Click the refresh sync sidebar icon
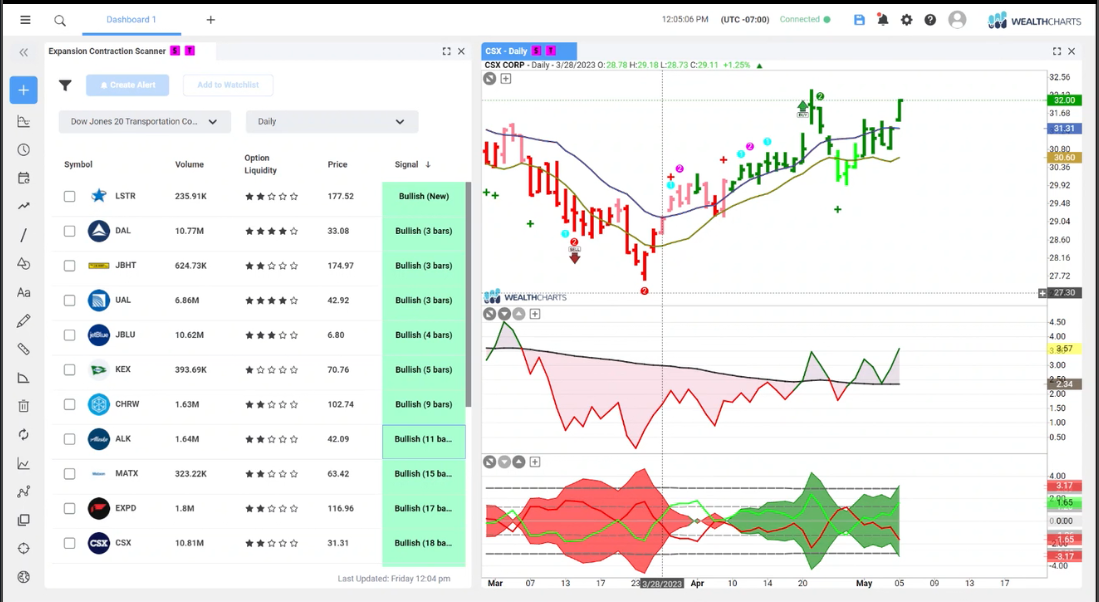The image size is (1099, 602). click(23, 435)
